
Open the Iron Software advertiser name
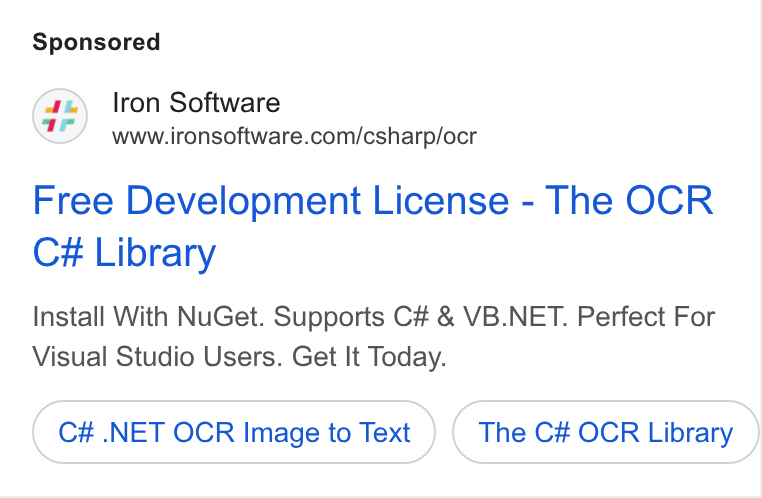coord(196,103)
